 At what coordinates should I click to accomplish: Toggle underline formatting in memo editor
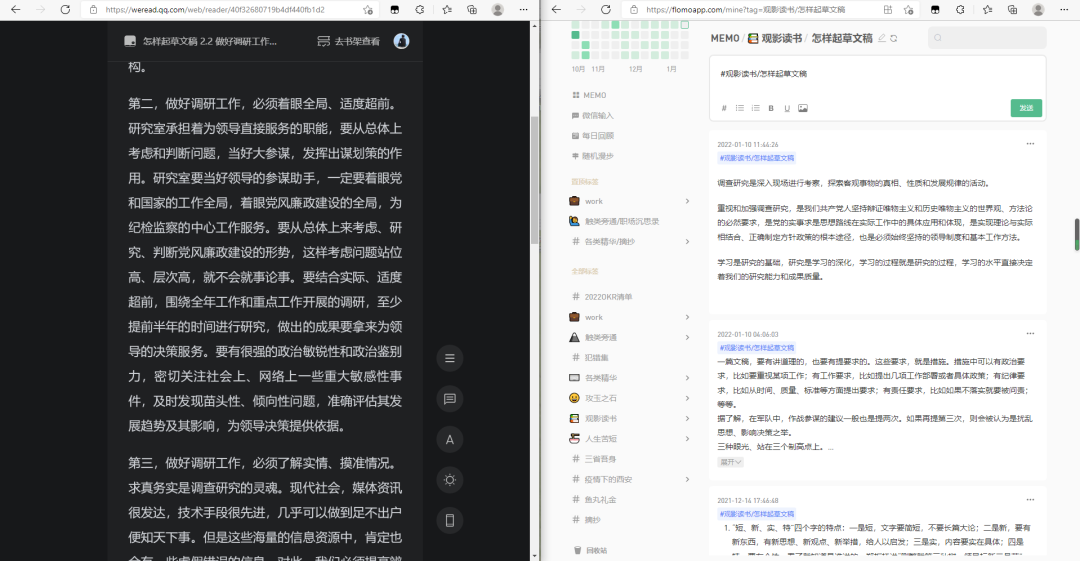coord(787,108)
